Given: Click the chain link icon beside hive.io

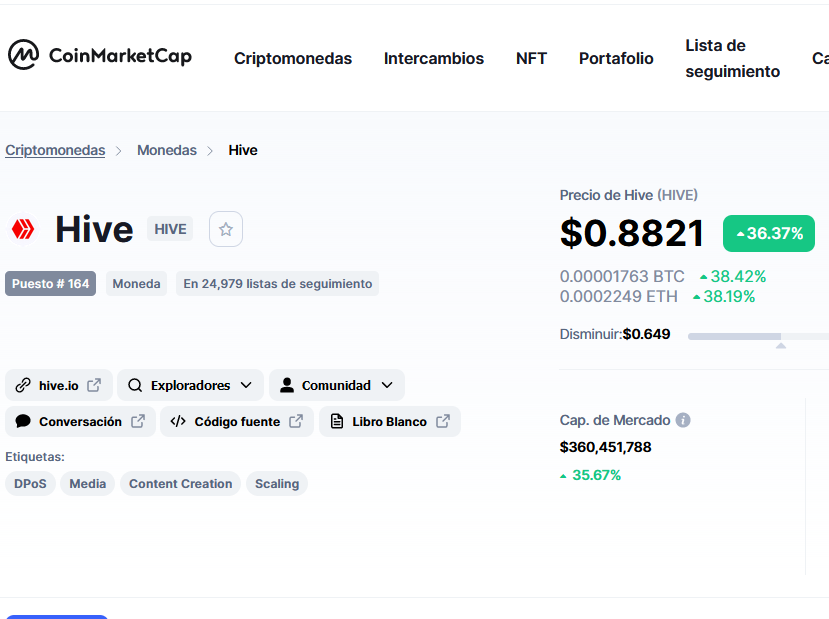Looking at the screenshot, I should click(x=23, y=385).
